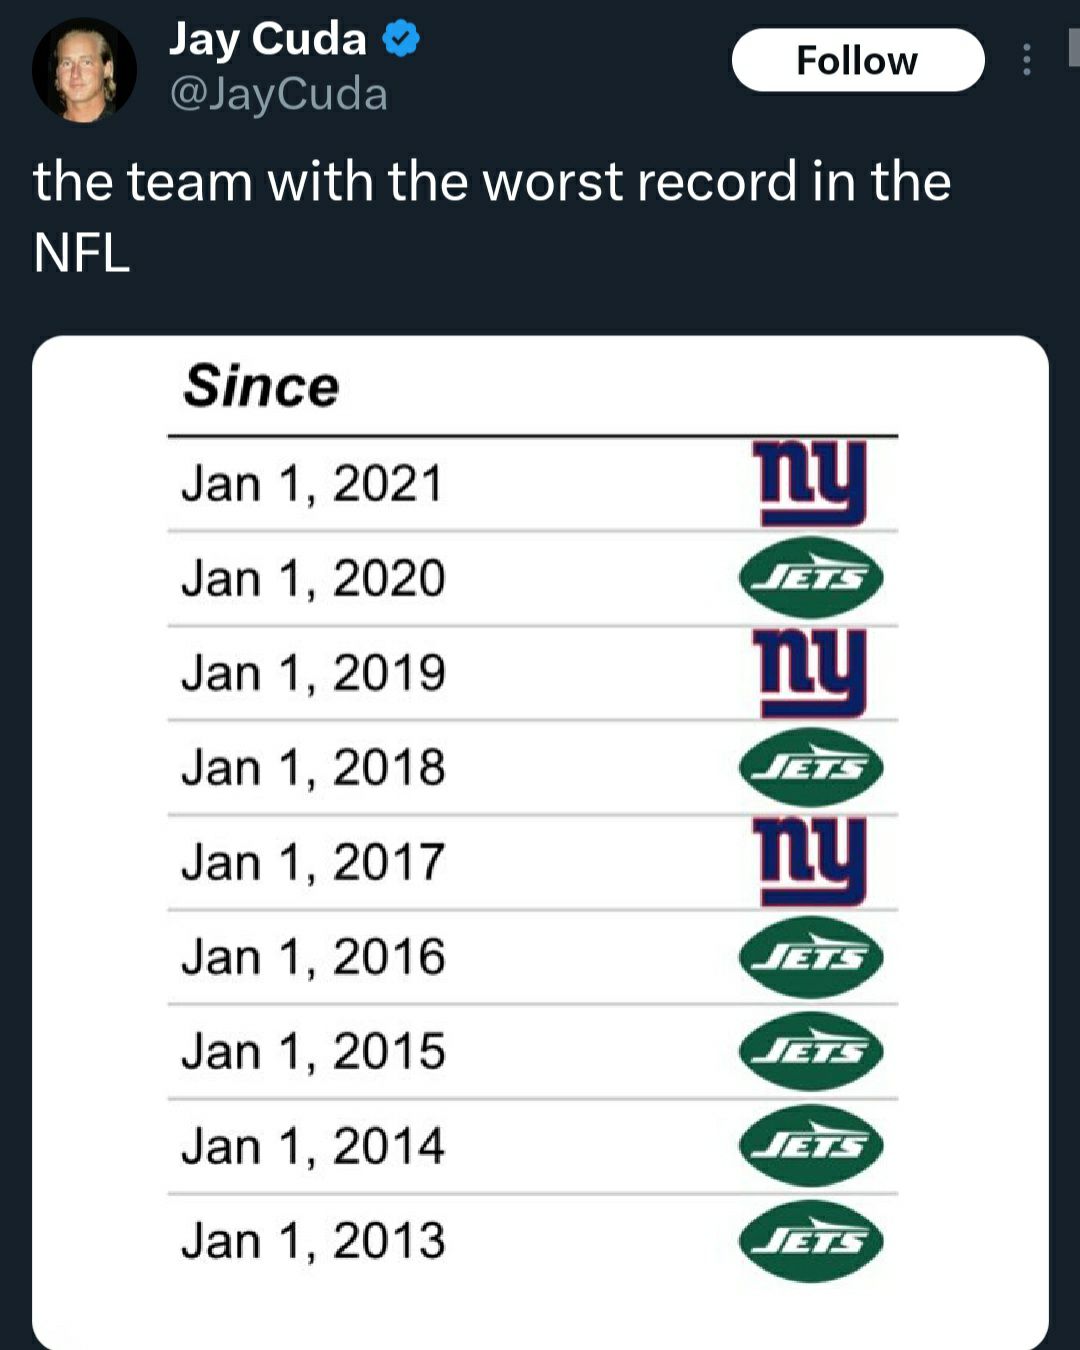Click the blue verified badge
The width and height of the screenshot is (1080, 1350).
401,40
